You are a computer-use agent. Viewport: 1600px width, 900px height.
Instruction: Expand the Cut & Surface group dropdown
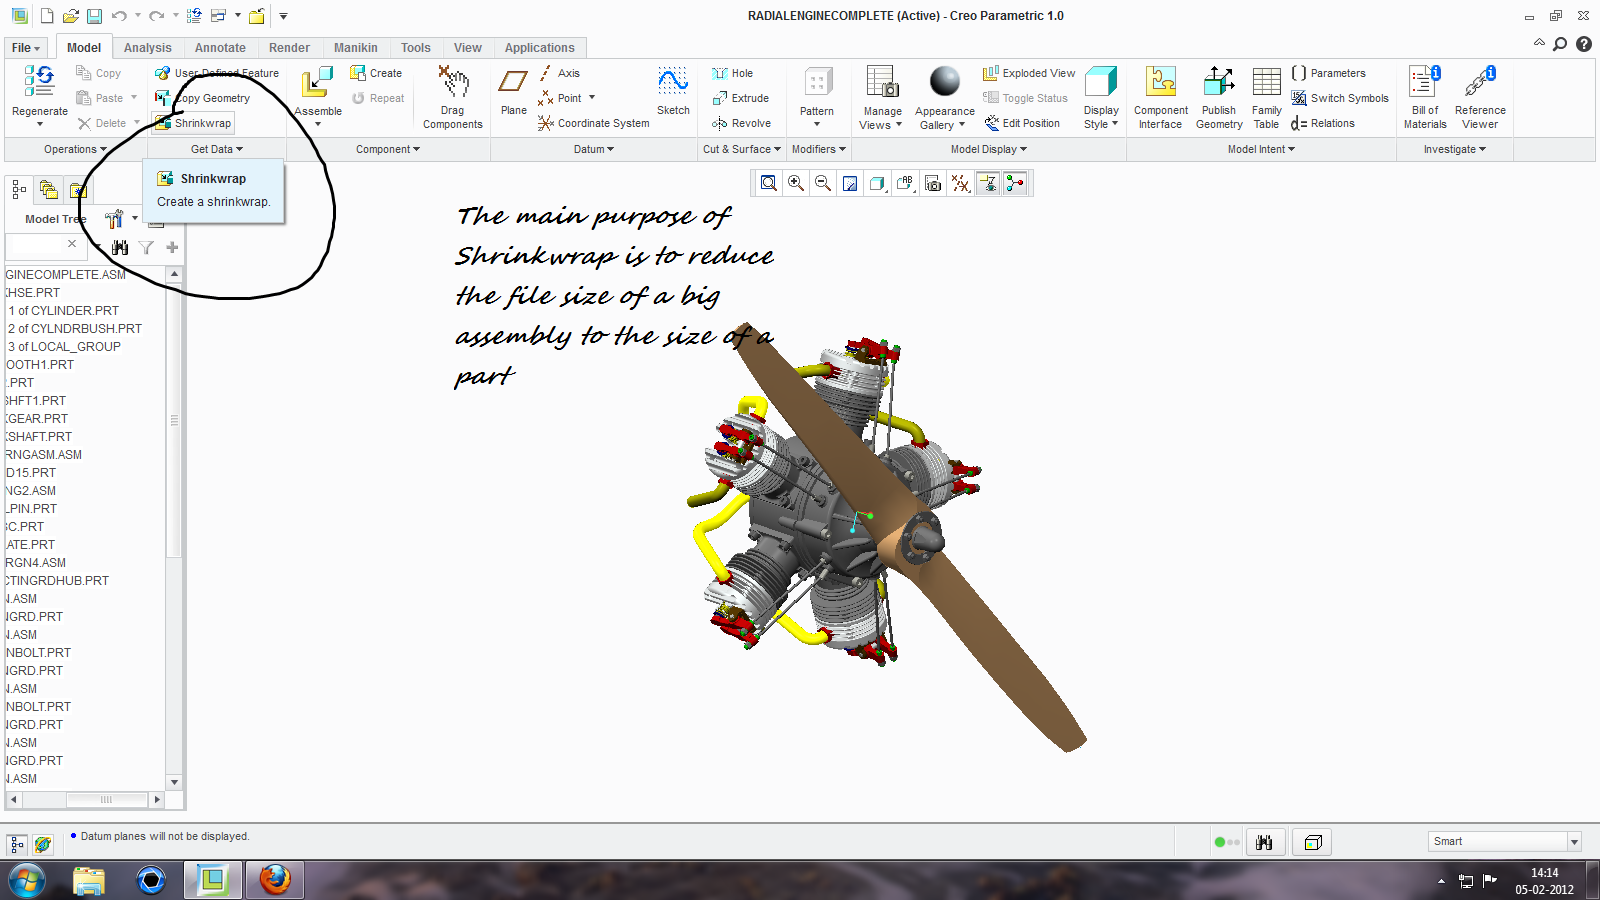click(741, 149)
